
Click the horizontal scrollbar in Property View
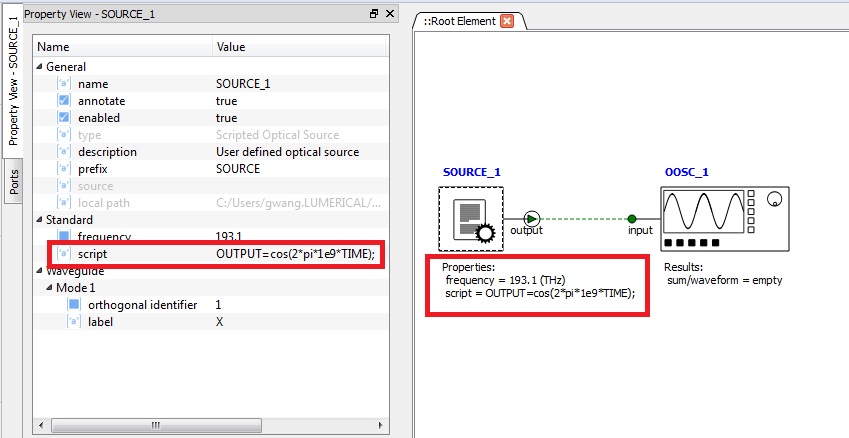(155, 425)
